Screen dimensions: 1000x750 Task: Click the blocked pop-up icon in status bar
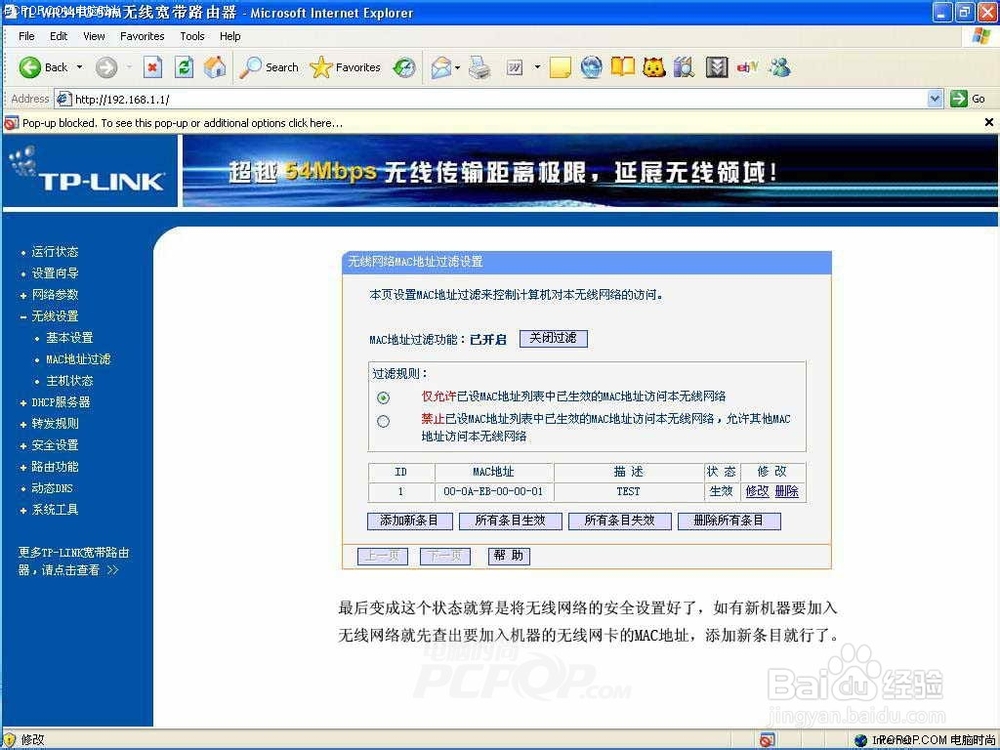(x=768, y=740)
